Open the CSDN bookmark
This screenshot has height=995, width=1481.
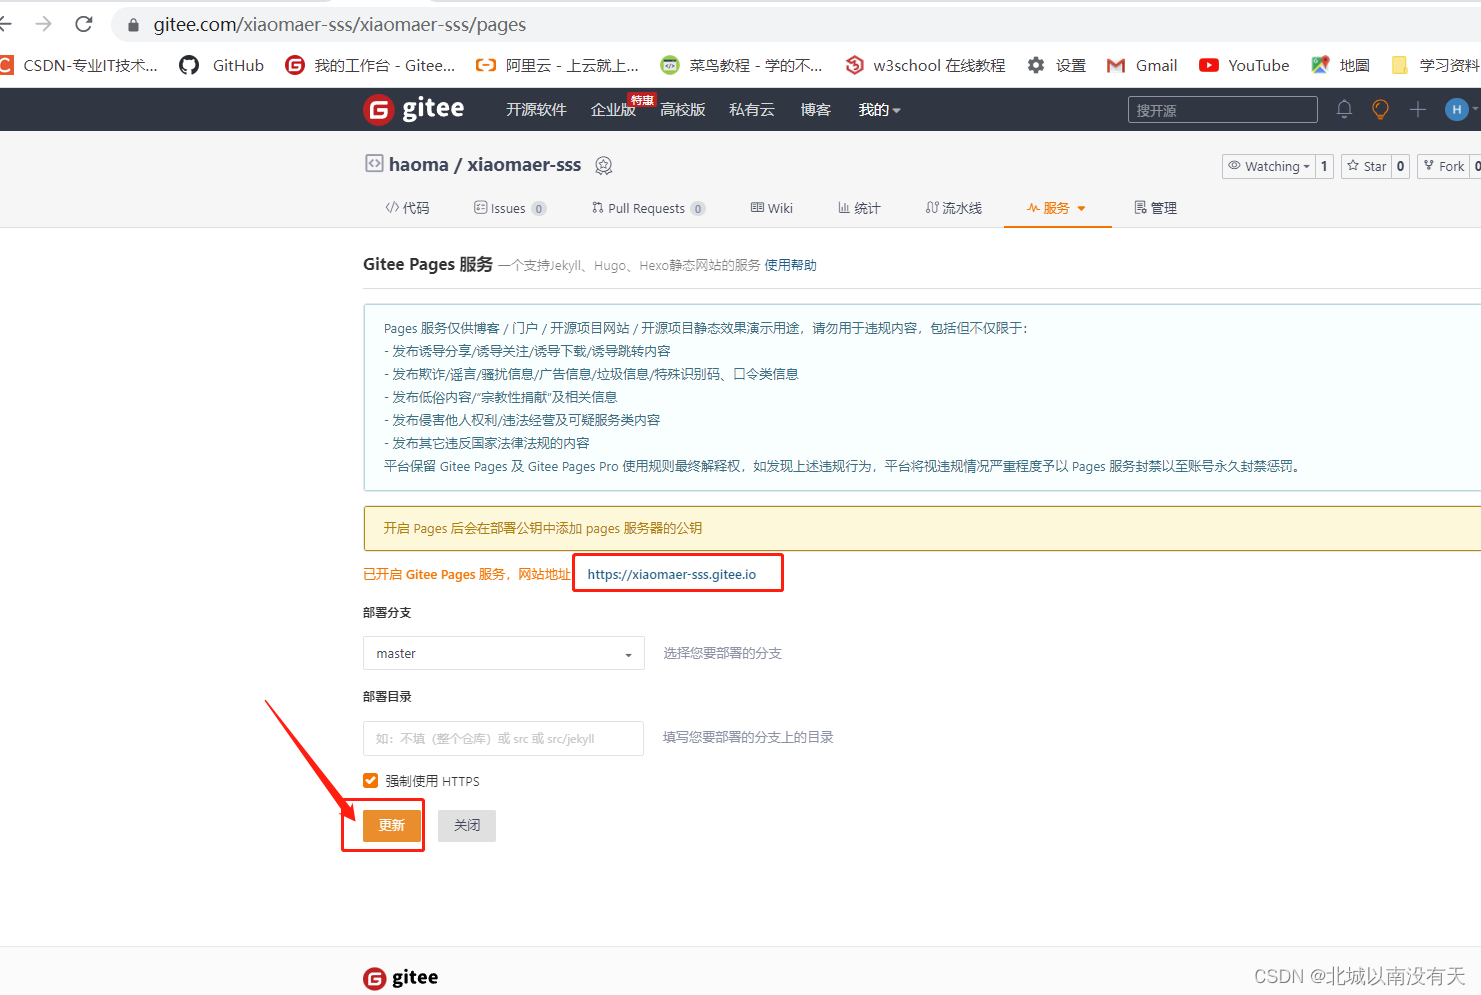point(79,65)
